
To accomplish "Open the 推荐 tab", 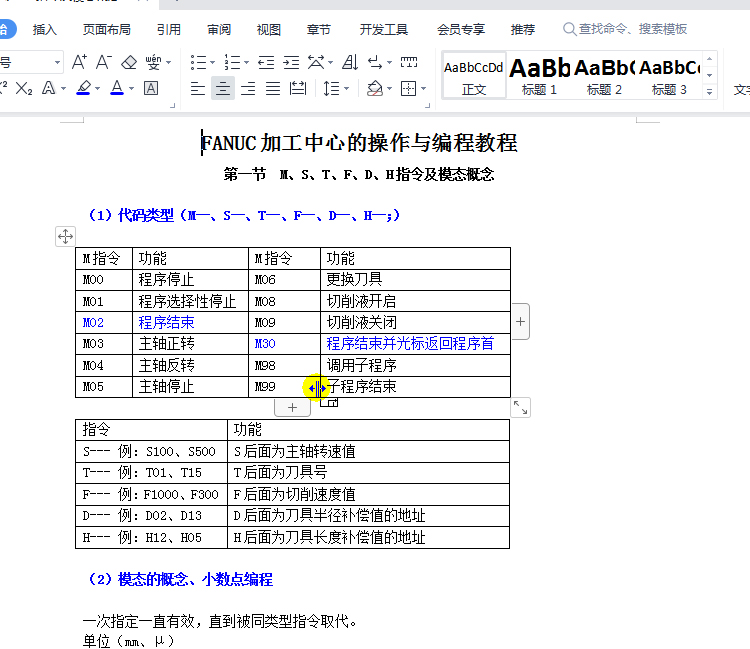I will pyautogui.click(x=523, y=30).
